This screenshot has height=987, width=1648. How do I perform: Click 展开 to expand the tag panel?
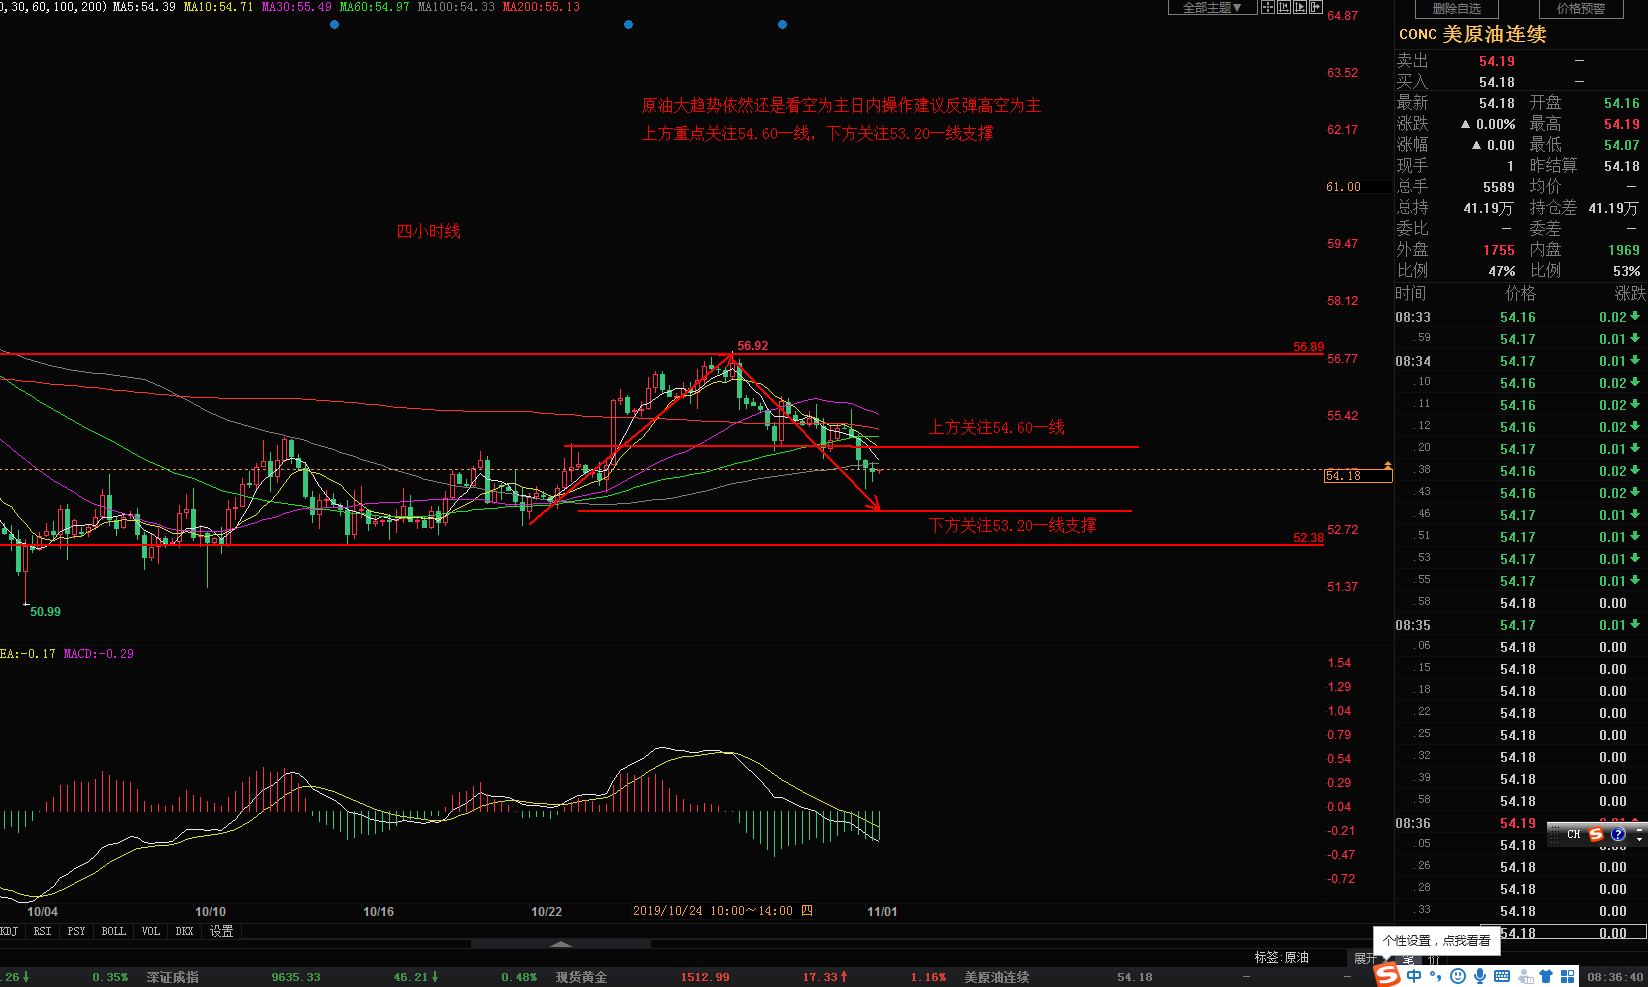1364,958
